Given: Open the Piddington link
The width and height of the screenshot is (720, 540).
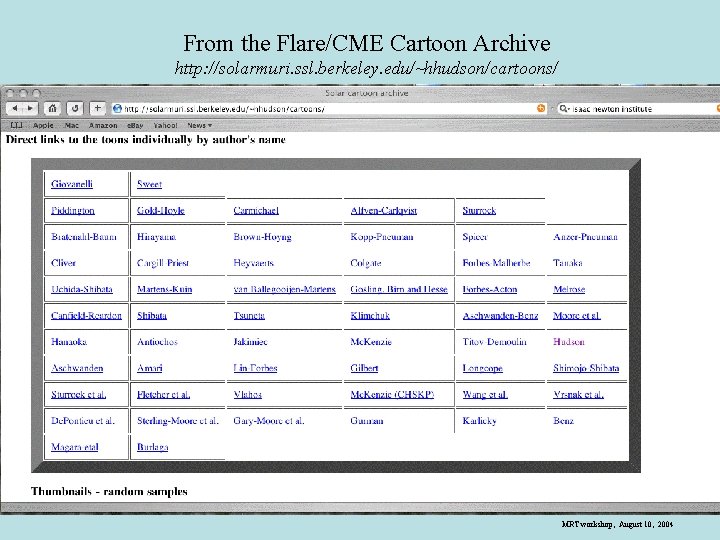Looking at the screenshot, I should [73, 210].
